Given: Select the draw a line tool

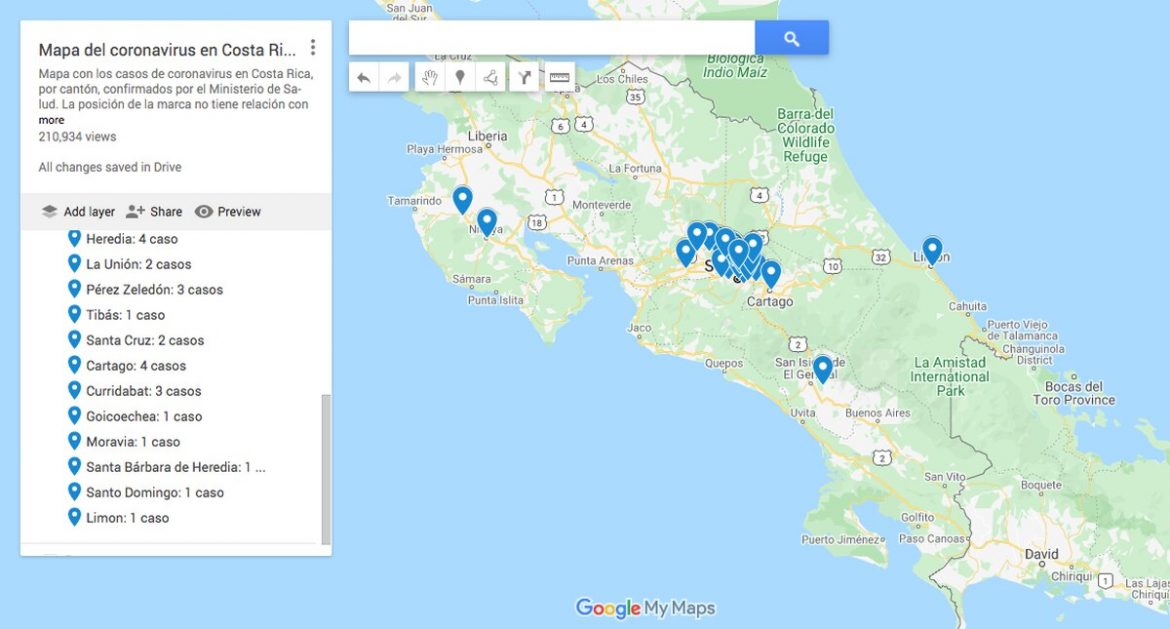Looking at the screenshot, I should [x=490, y=76].
